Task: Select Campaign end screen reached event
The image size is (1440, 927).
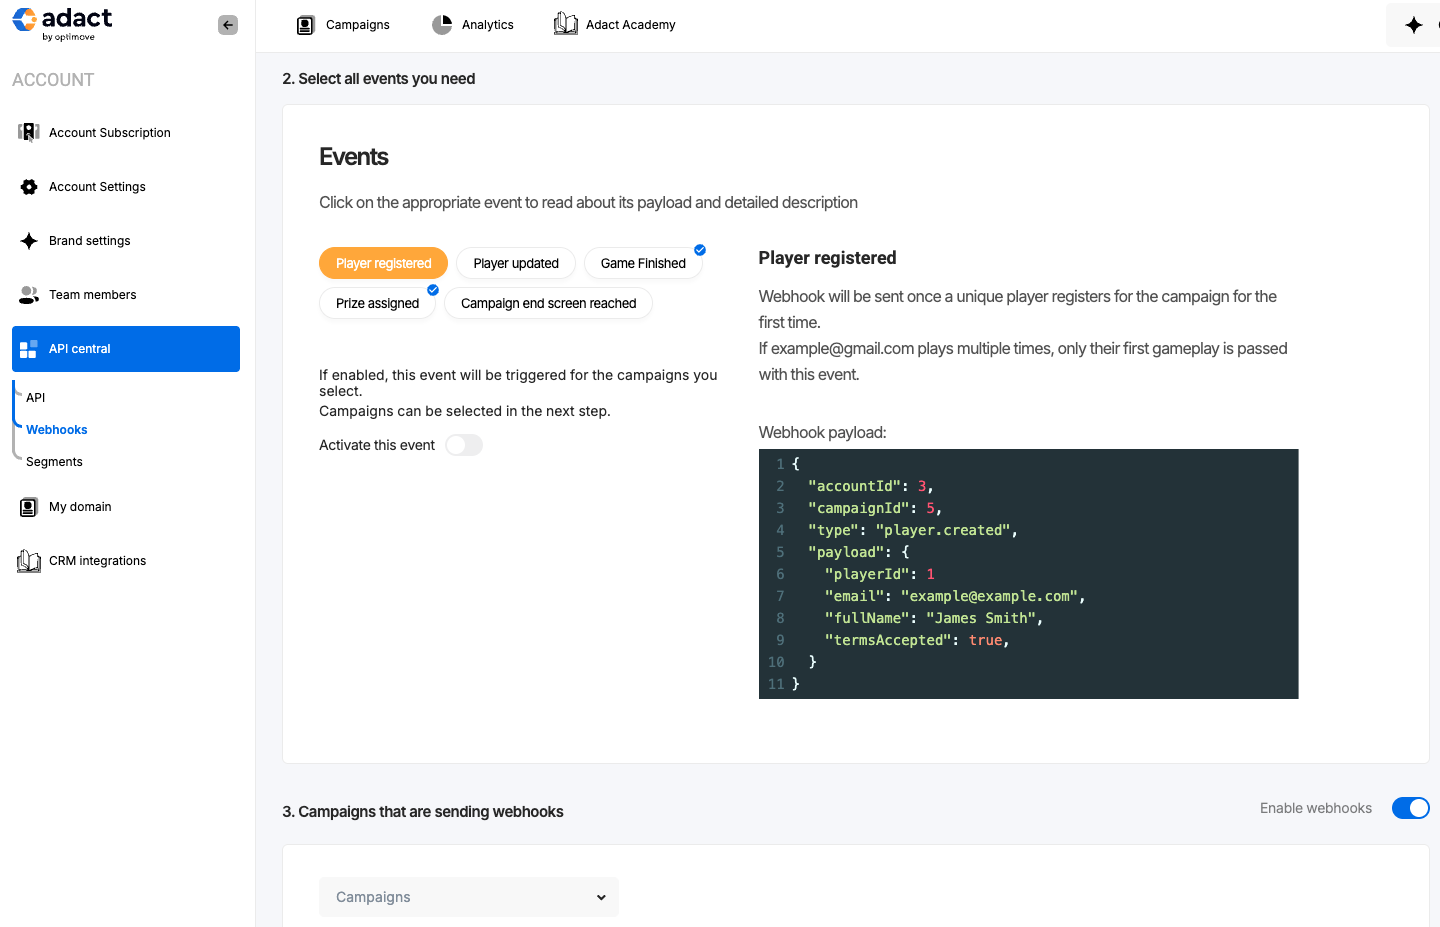Action: (x=549, y=303)
